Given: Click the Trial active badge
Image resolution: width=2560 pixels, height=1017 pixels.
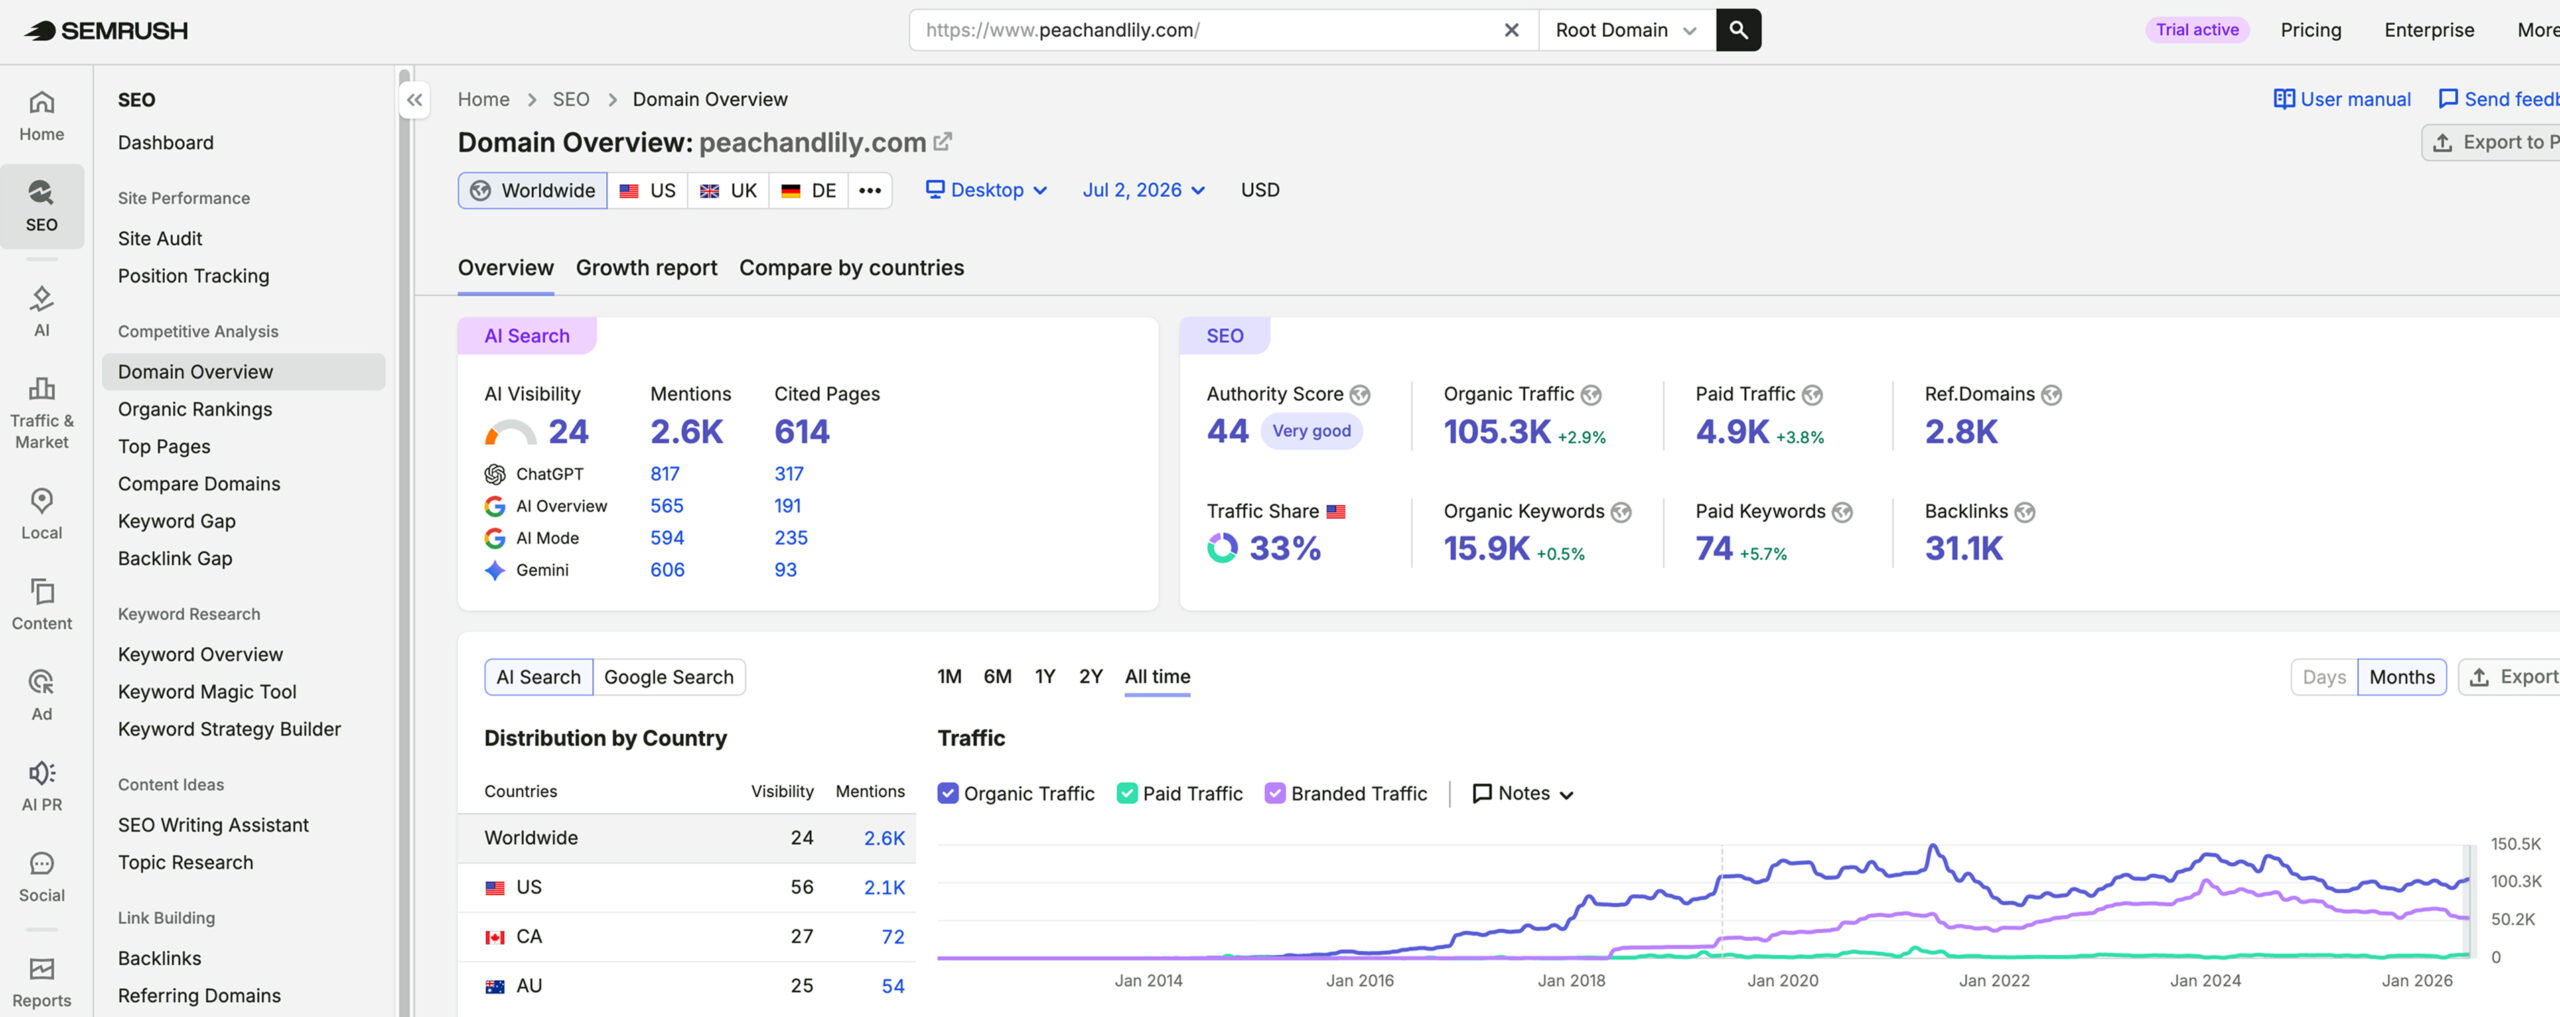Looking at the screenshot, I should click(x=2197, y=30).
